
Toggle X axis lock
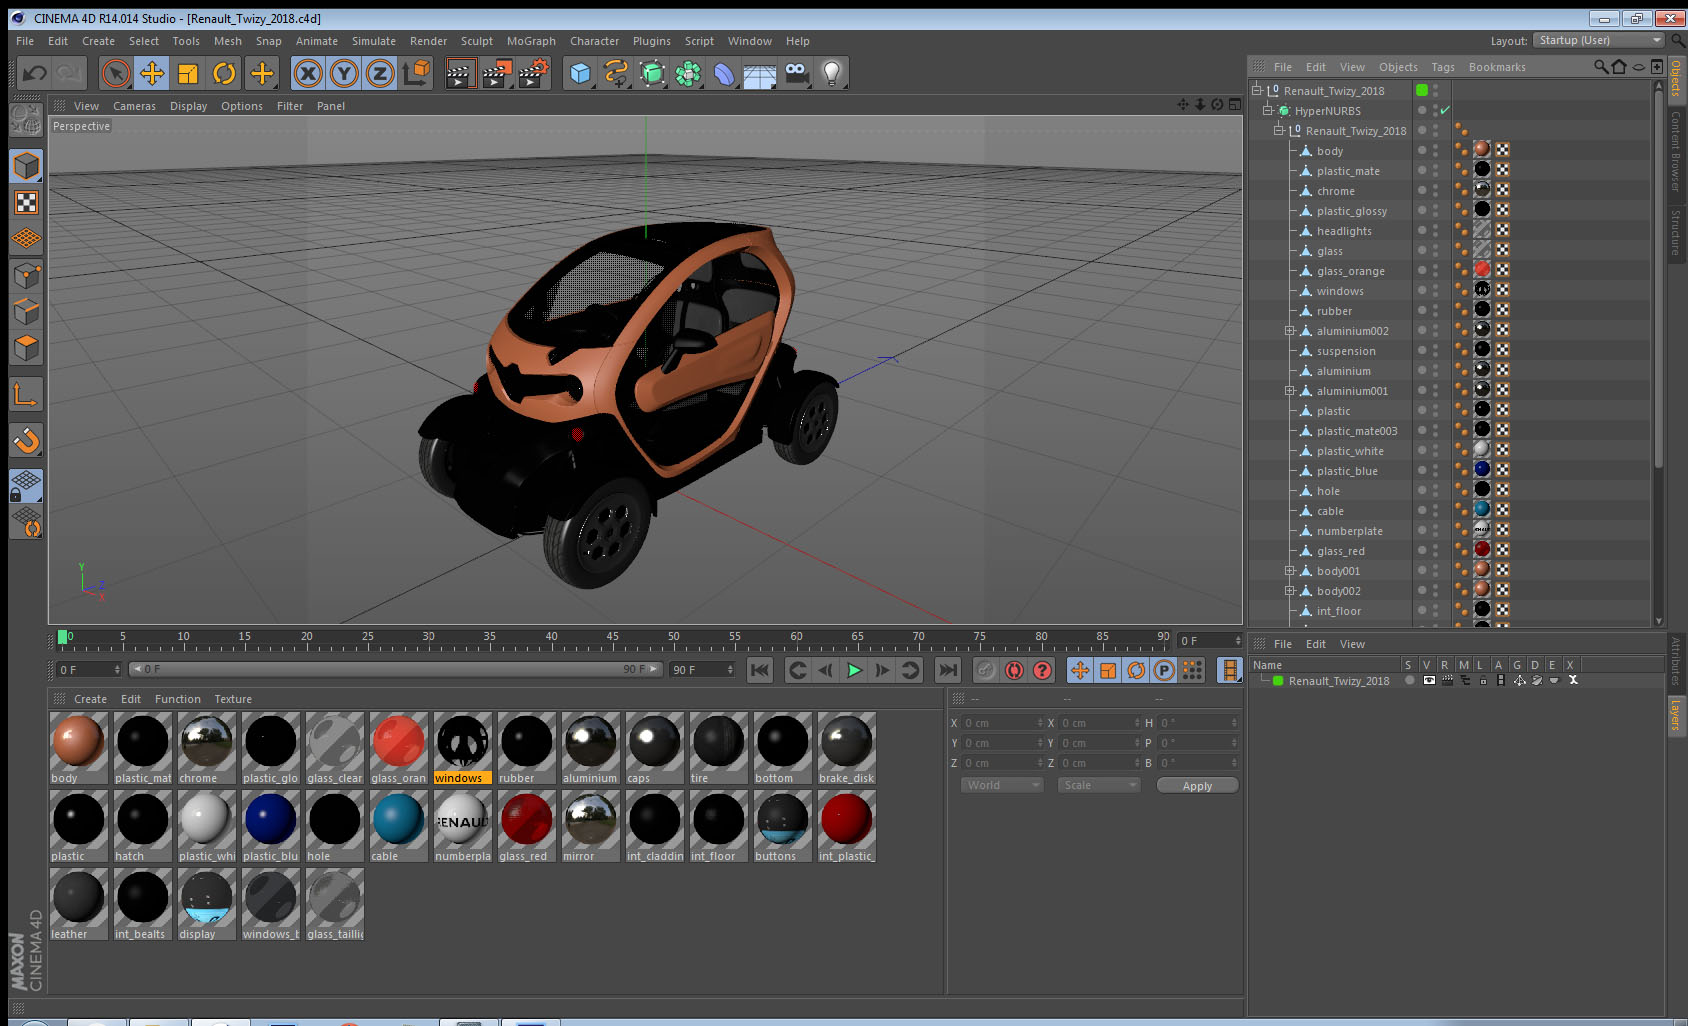308,73
